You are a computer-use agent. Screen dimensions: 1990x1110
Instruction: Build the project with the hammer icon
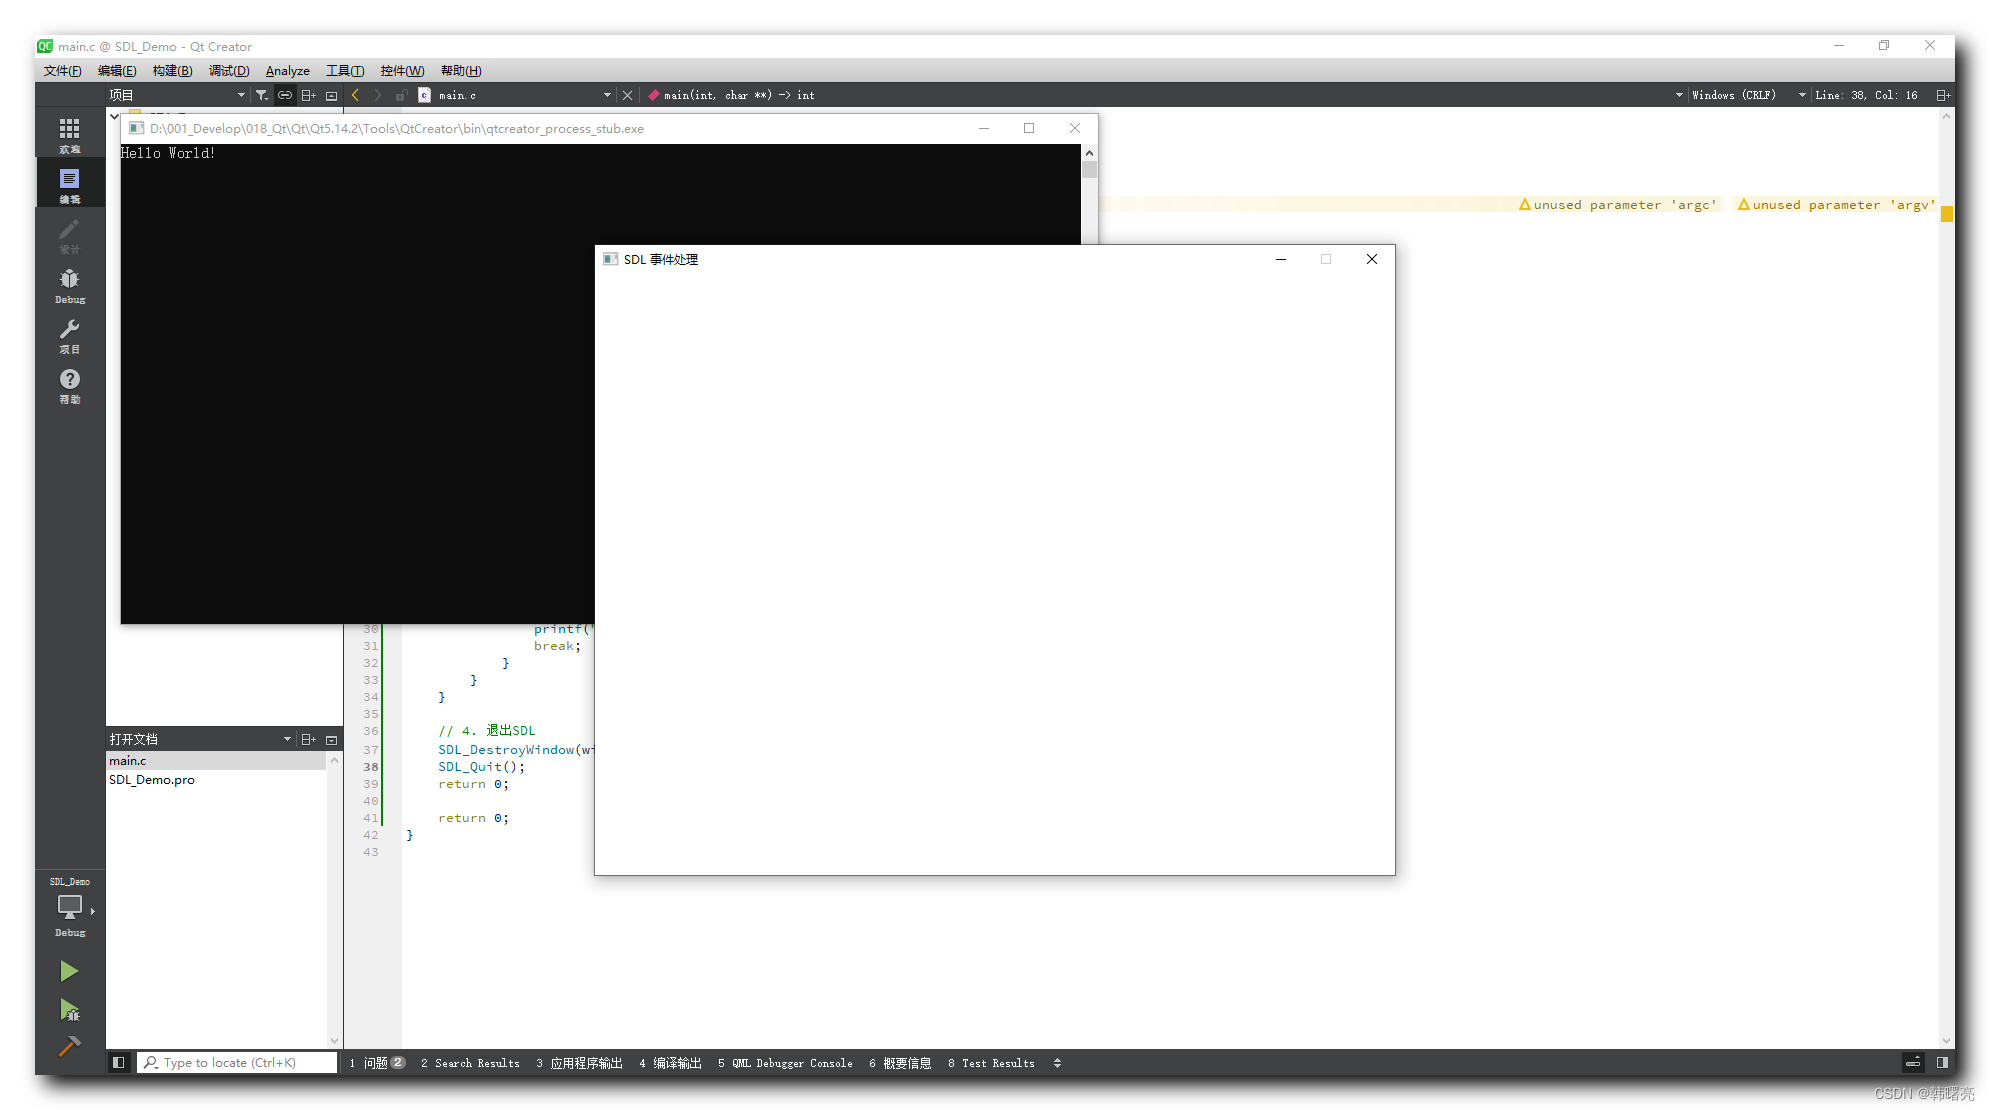(69, 1046)
